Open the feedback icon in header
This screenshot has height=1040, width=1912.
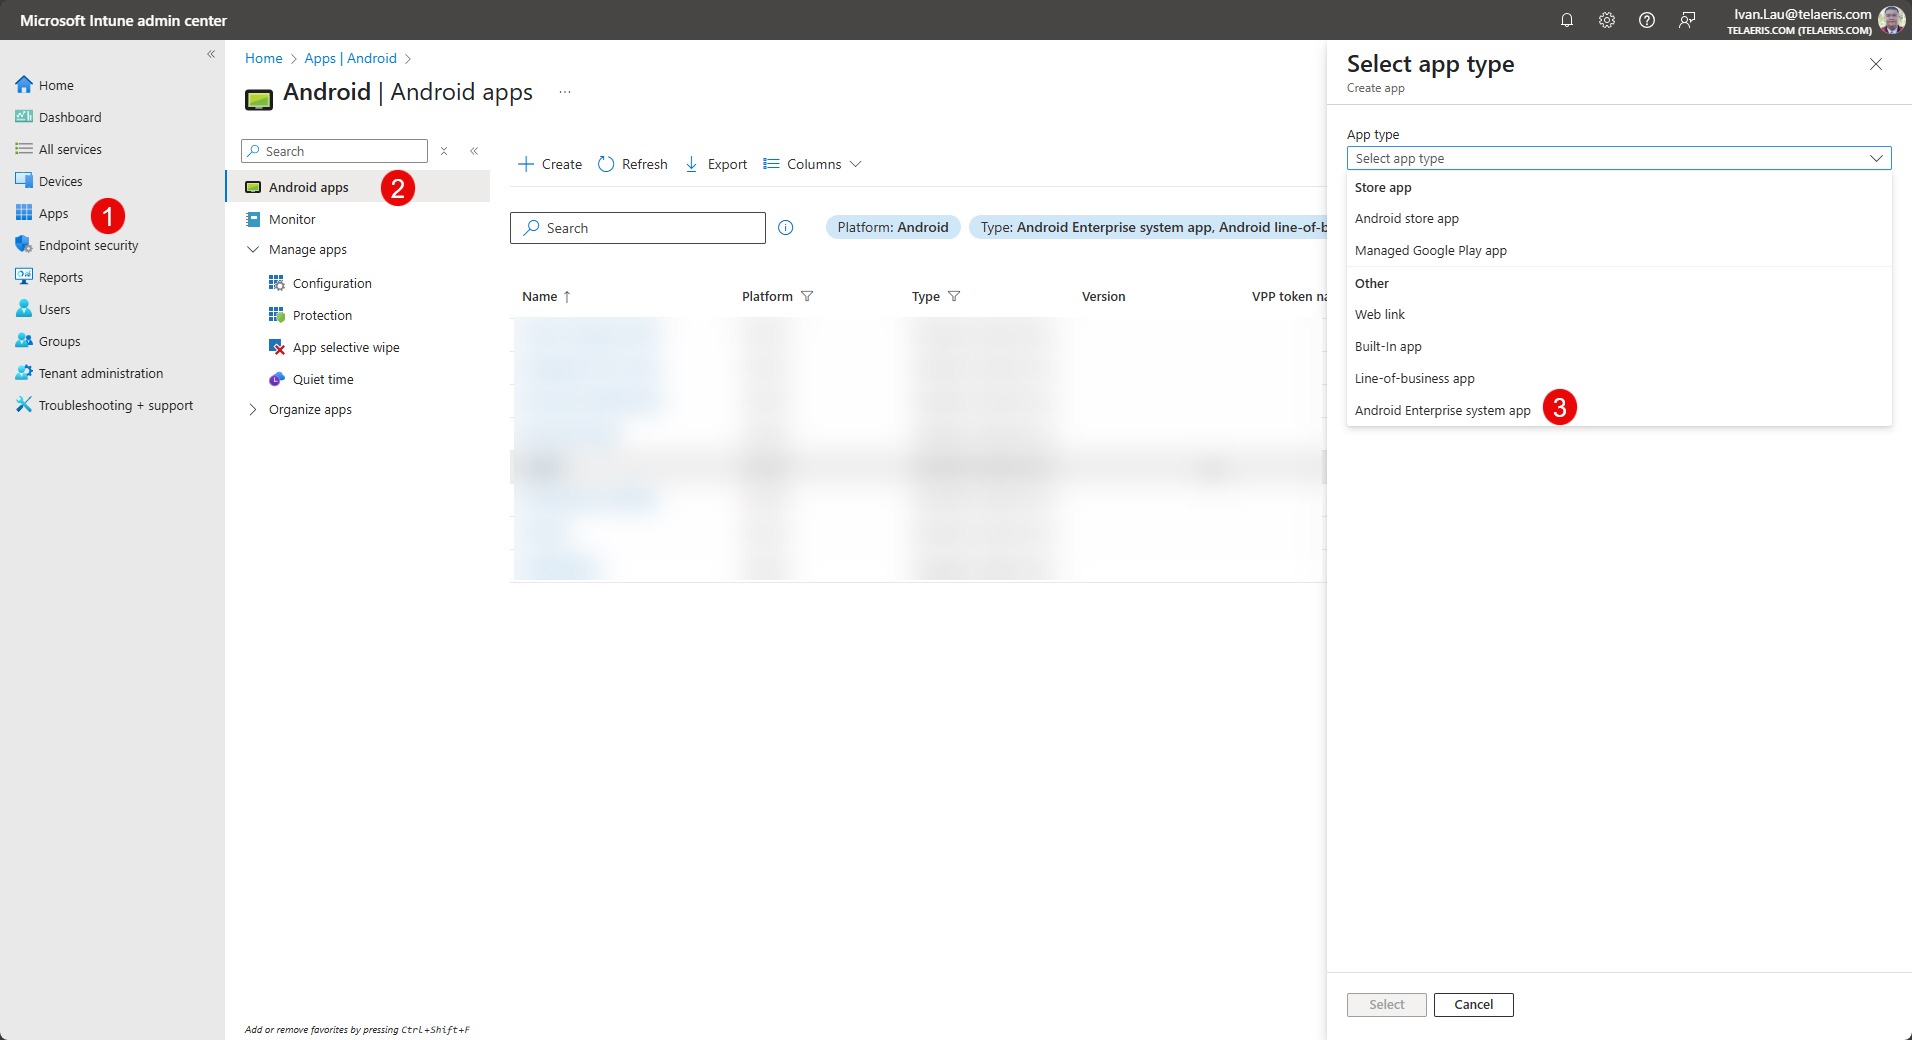pyautogui.click(x=1687, y=20)
